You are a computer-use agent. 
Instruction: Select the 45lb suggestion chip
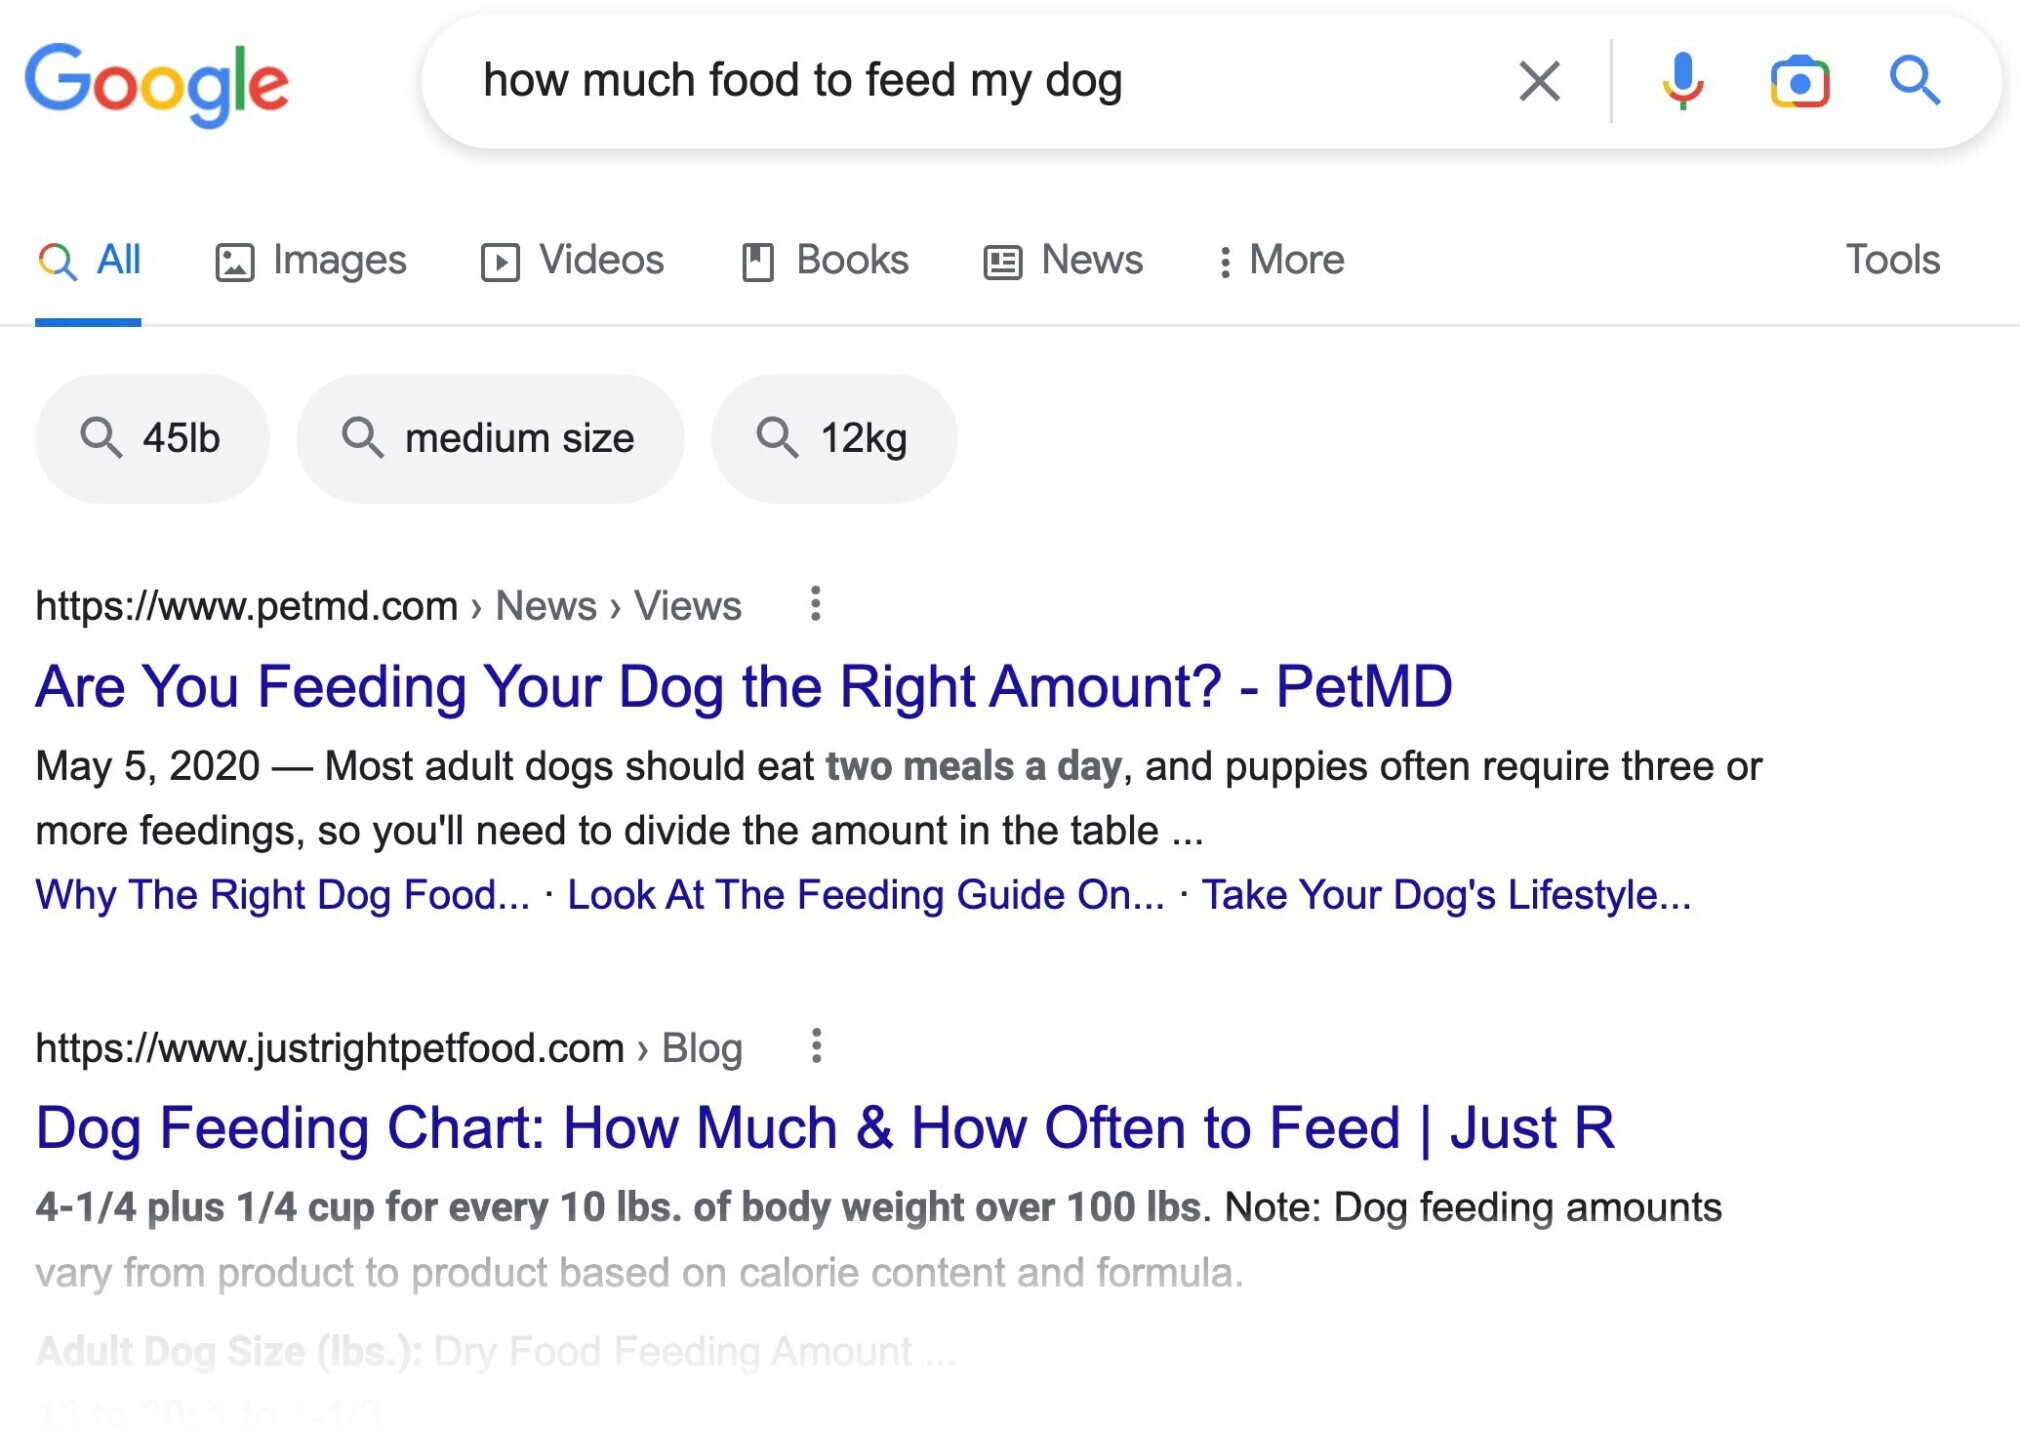(x=152, y=438)
